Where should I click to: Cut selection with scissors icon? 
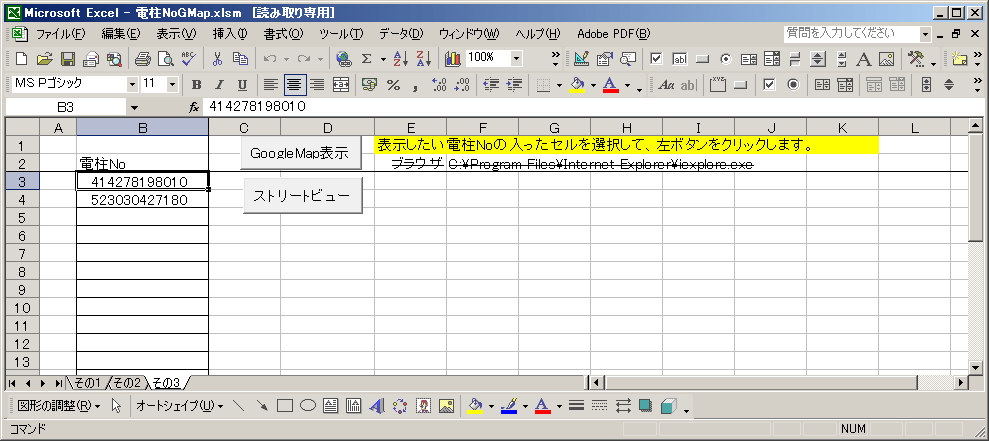click(x=218, y=59)
